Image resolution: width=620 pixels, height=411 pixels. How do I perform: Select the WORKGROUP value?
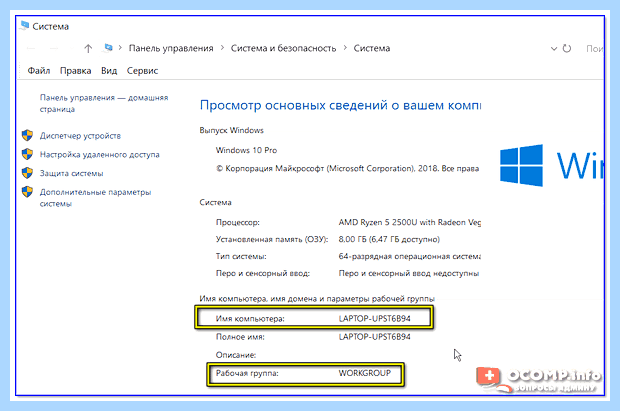(365, 373)
